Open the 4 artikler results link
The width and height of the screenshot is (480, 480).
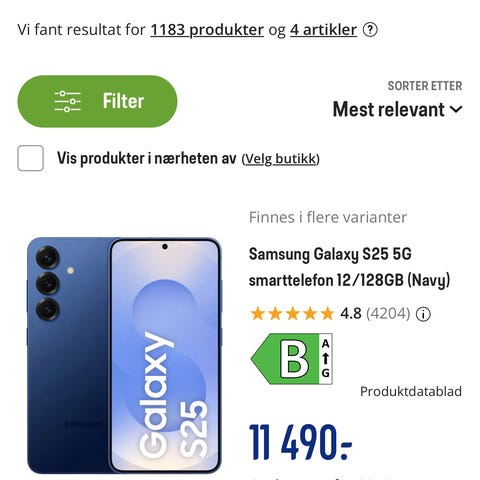tap(323, 30)
